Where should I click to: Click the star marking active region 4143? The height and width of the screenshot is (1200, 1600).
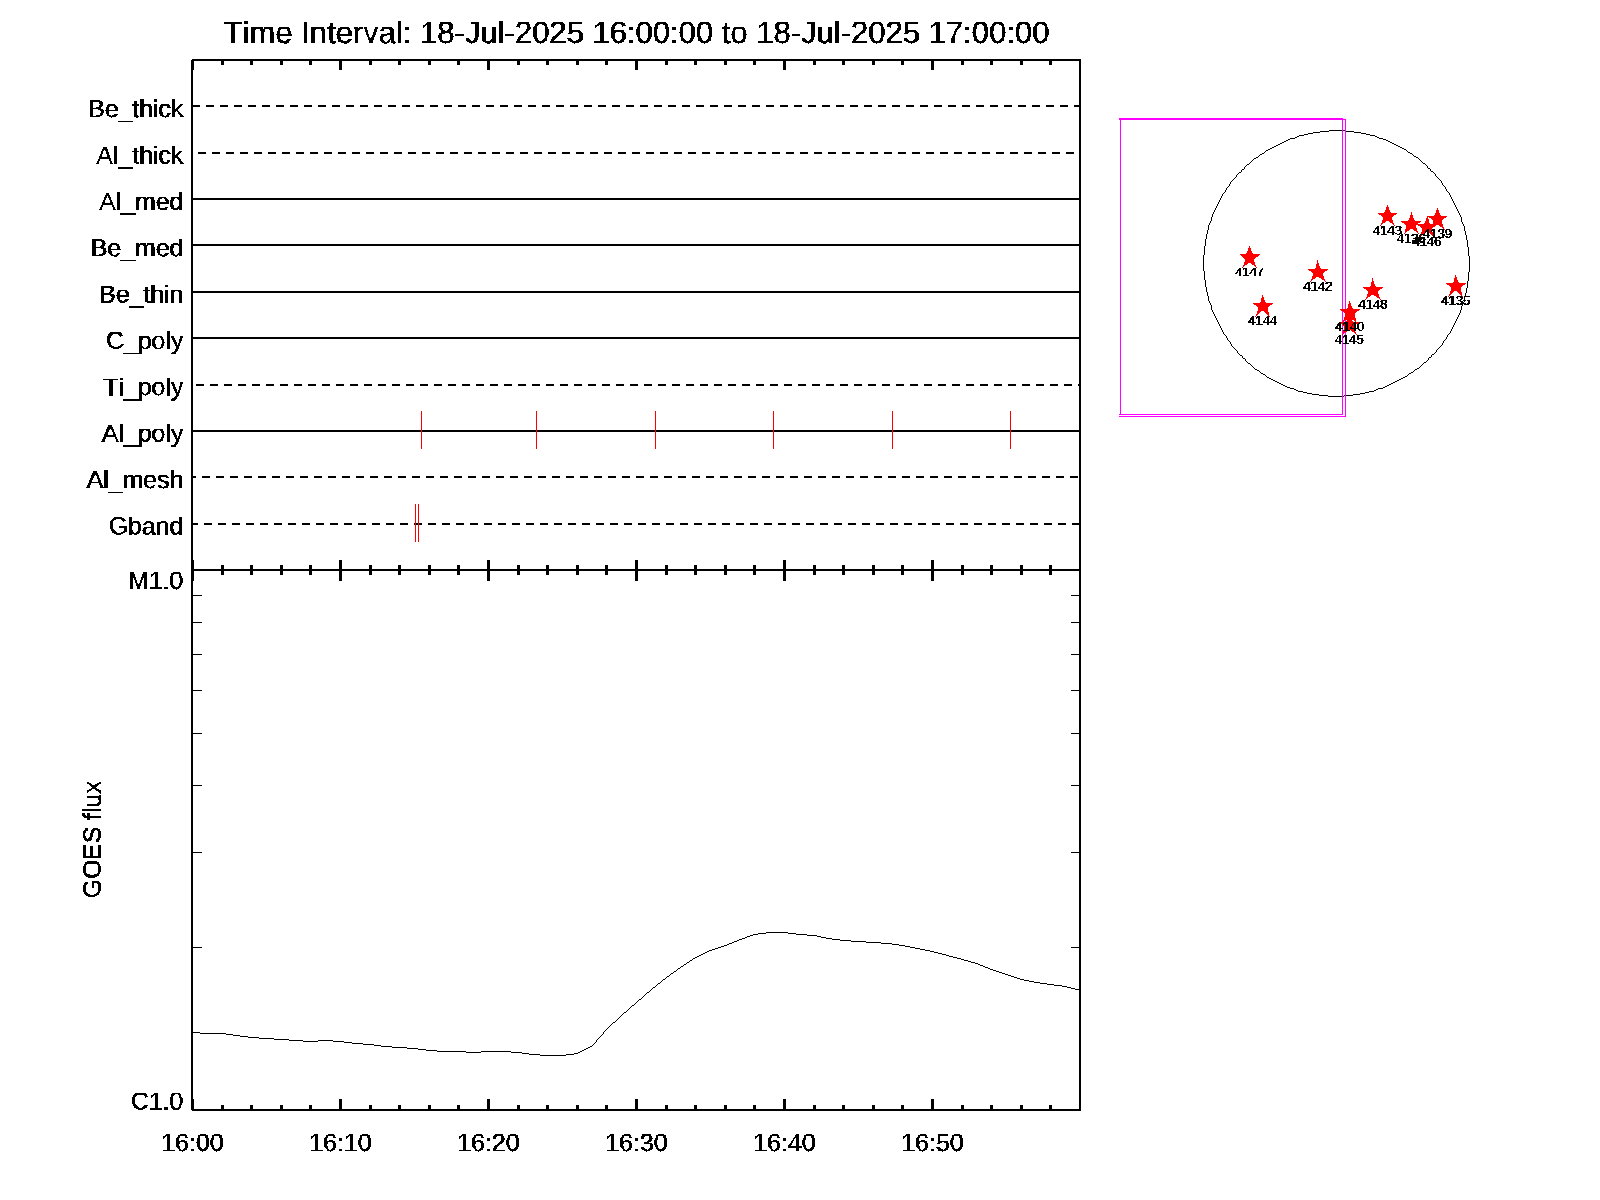click(x=1387, y=216)
